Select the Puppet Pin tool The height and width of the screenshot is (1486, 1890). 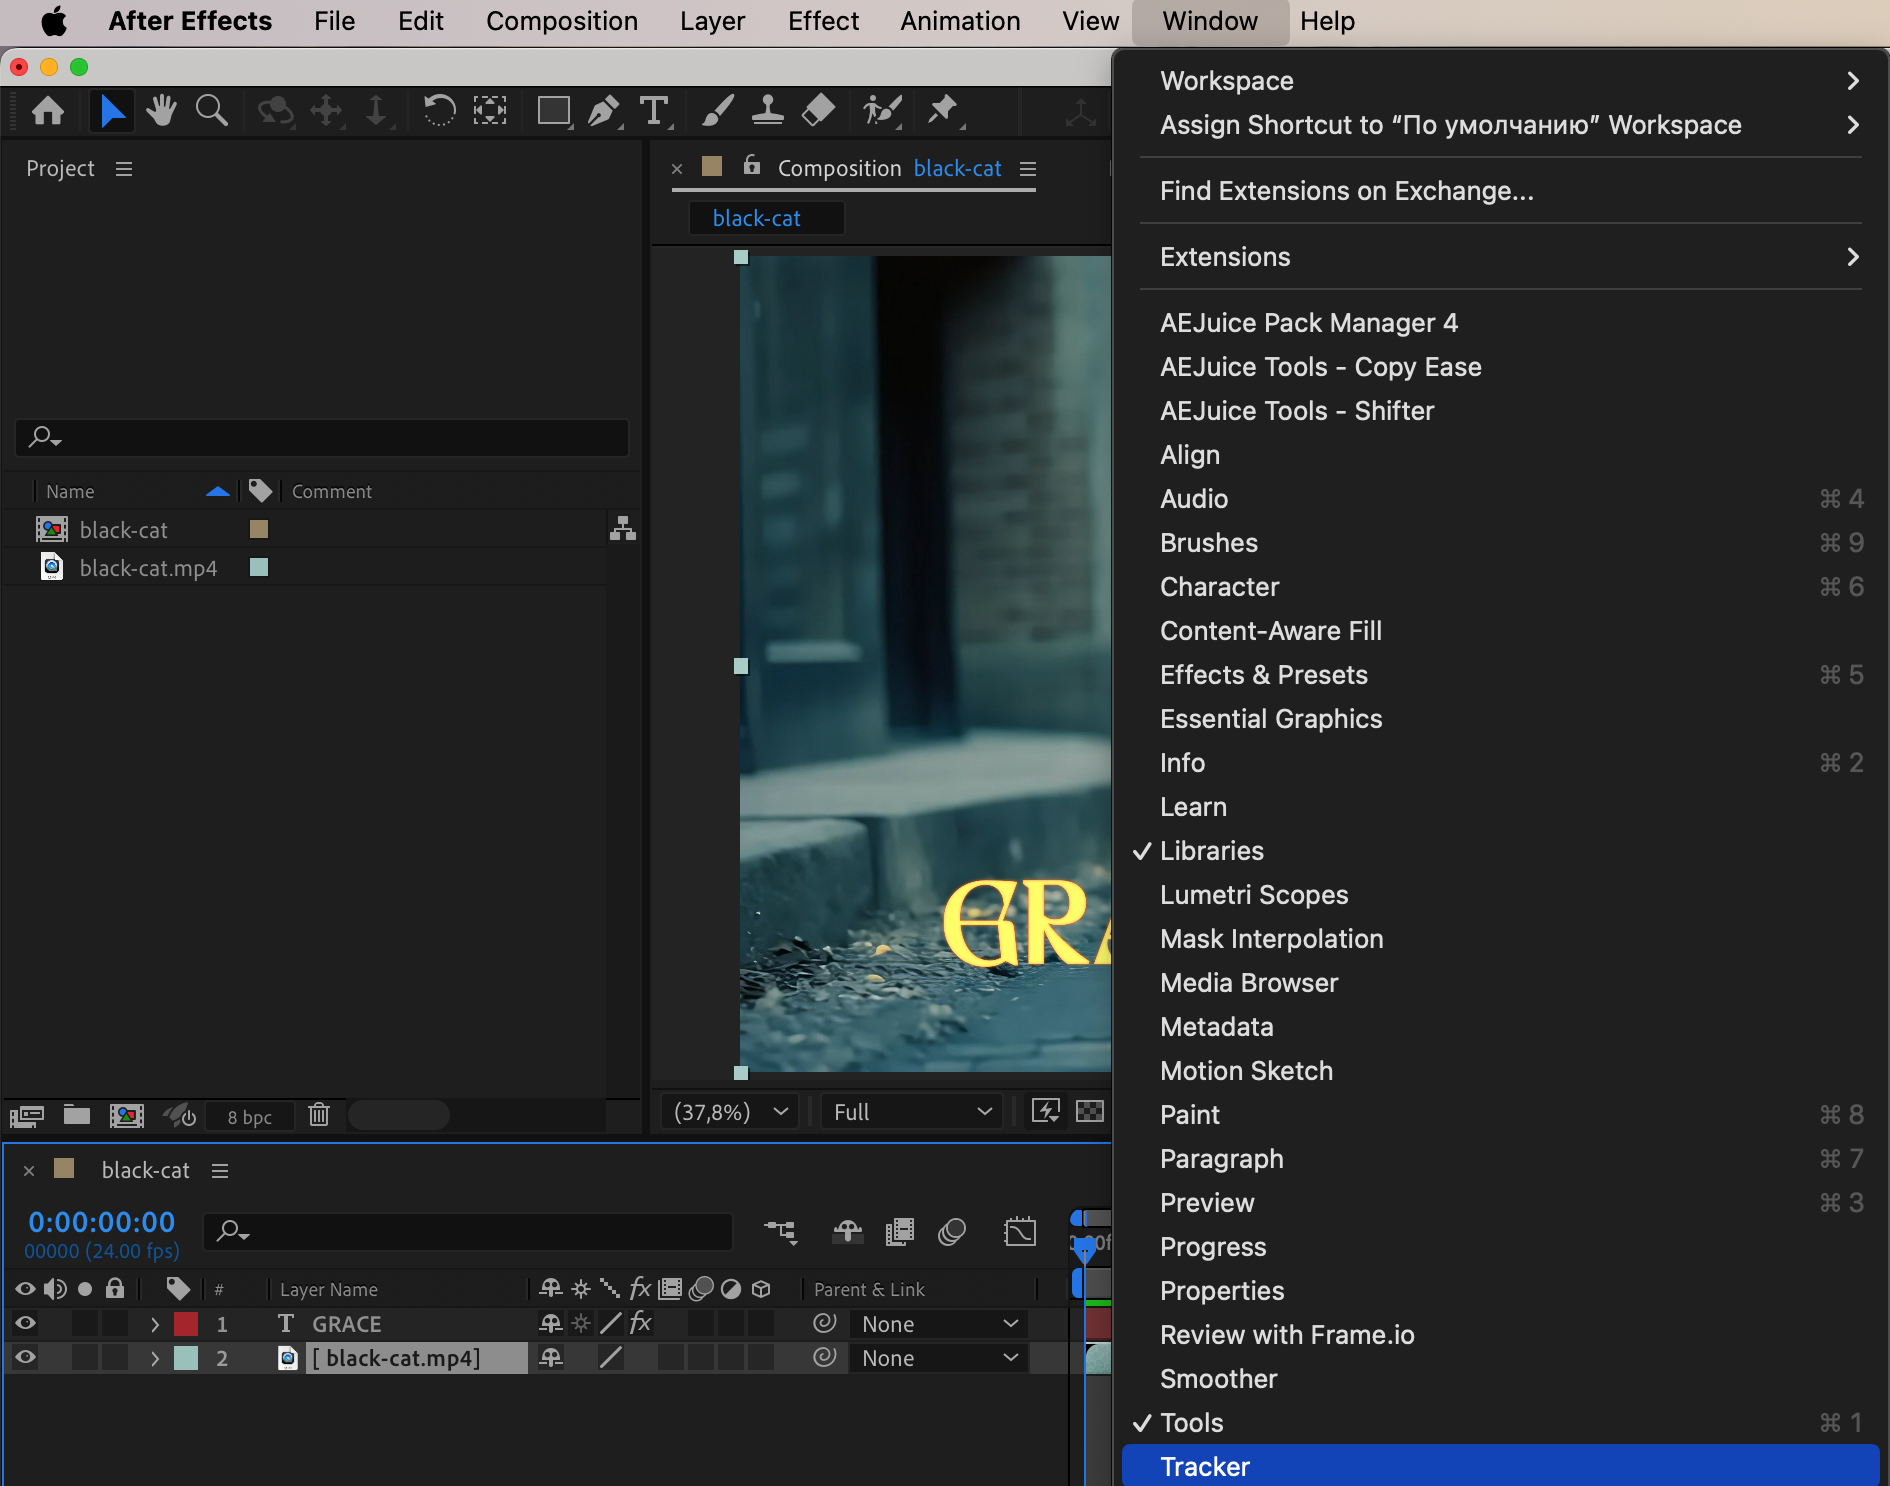pos(942,111)
